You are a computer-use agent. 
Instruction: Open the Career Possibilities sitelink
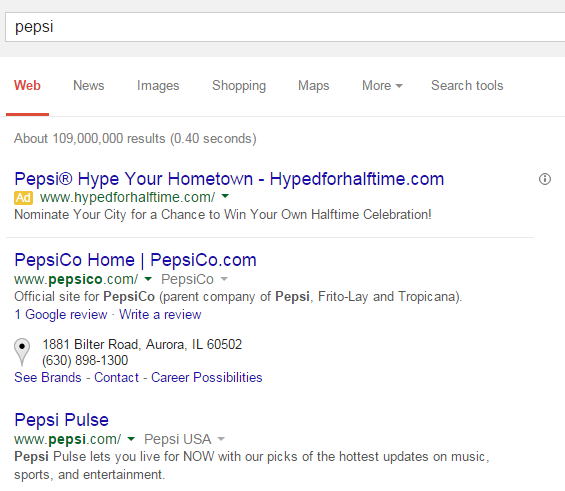[206, 378]
